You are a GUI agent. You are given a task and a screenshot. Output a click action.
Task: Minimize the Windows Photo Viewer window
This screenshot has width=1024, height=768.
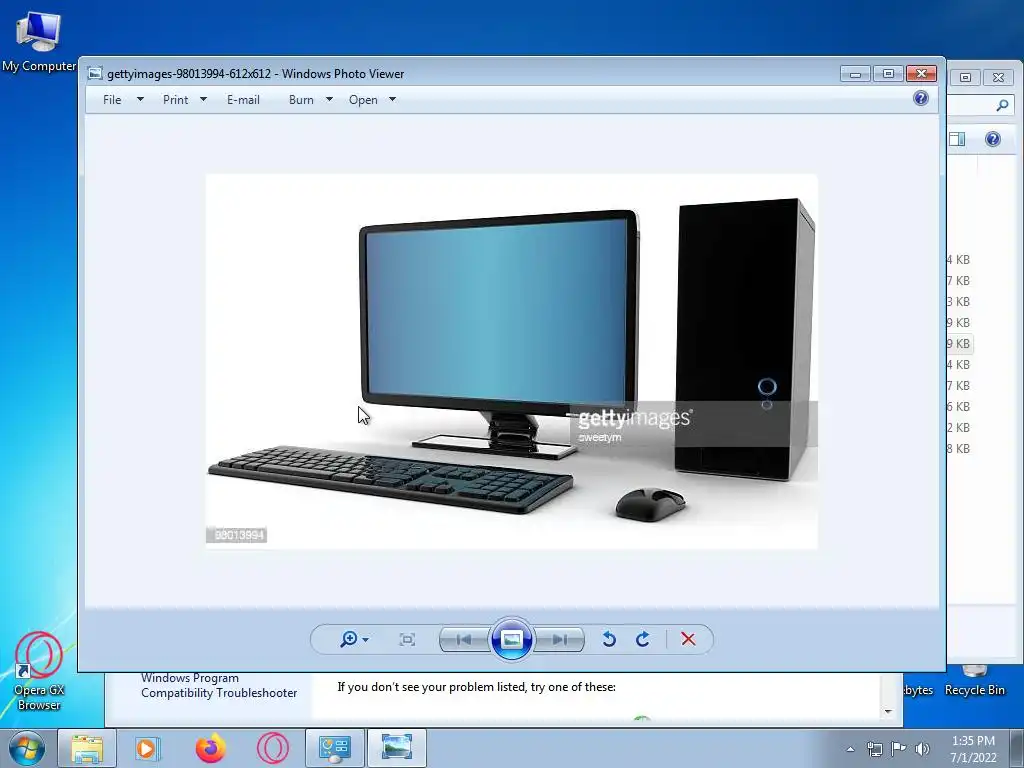855,74
